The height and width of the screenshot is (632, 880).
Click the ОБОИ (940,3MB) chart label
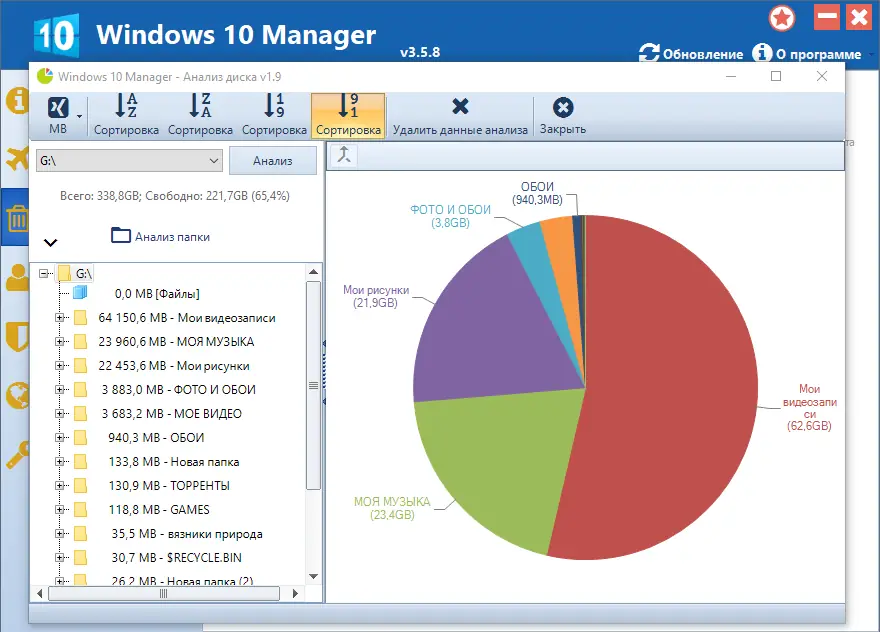[x=537, y=193]
